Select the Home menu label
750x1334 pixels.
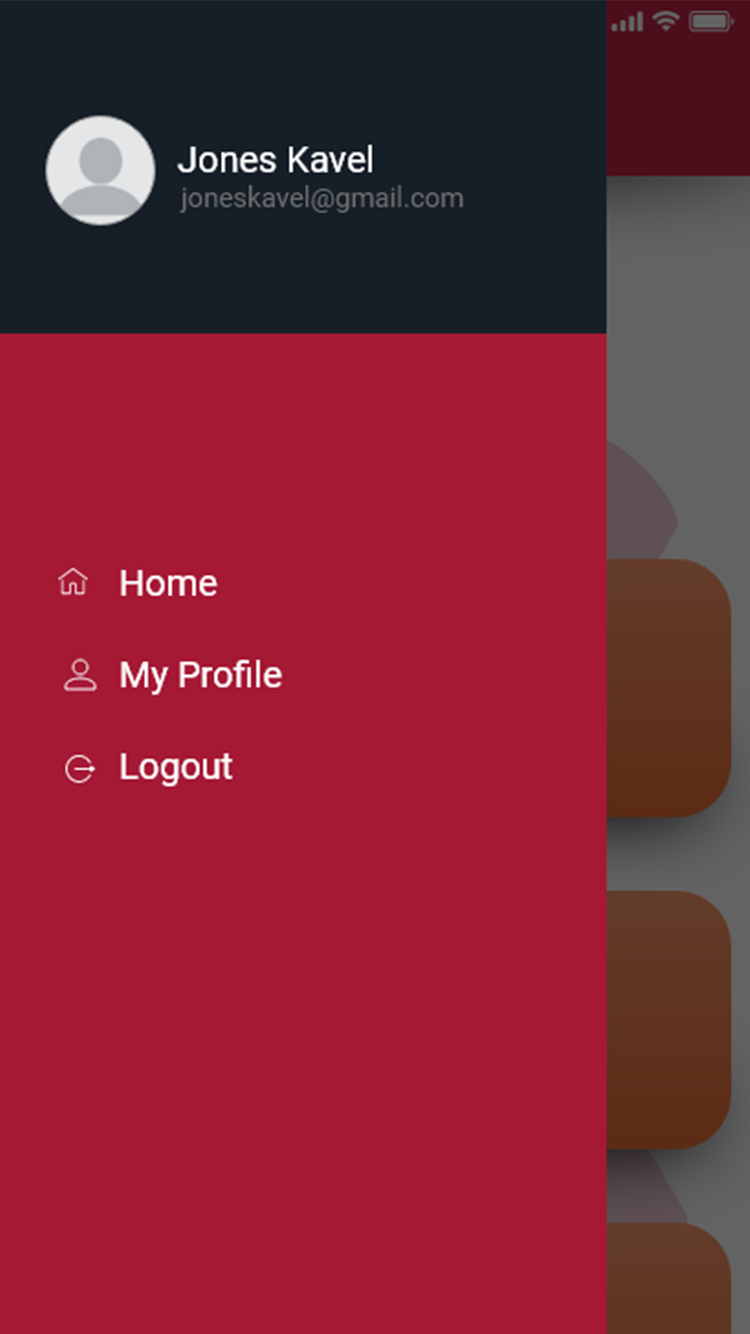point(168,583)
